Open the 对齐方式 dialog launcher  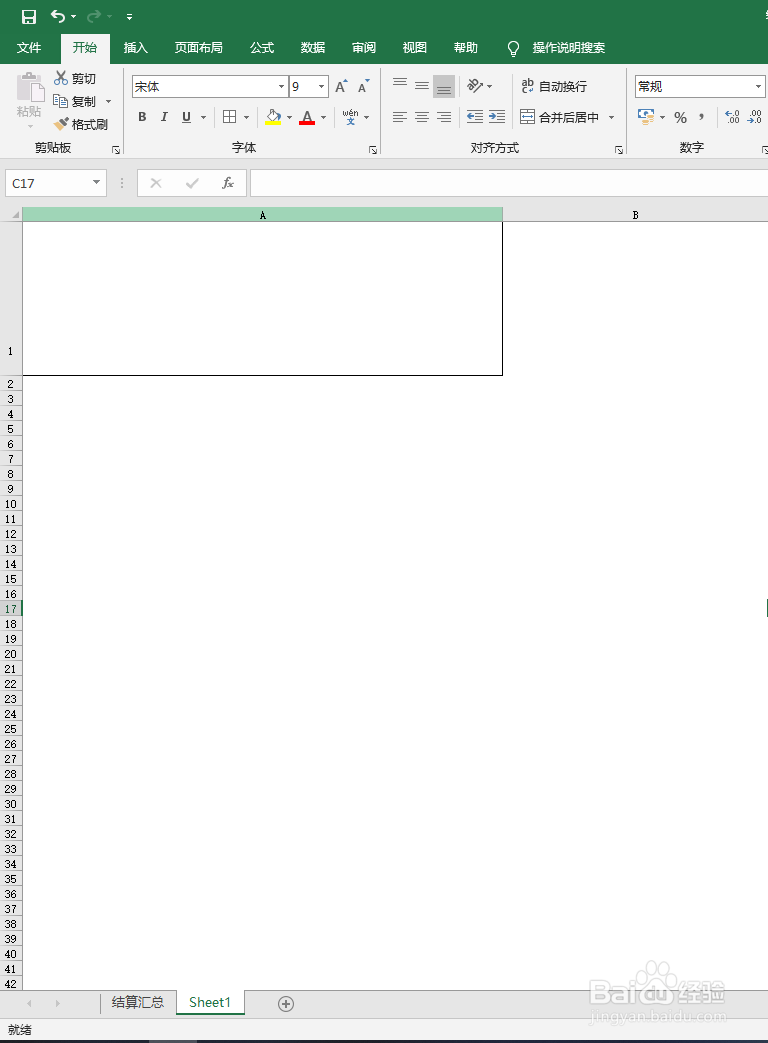click(619, 150)
